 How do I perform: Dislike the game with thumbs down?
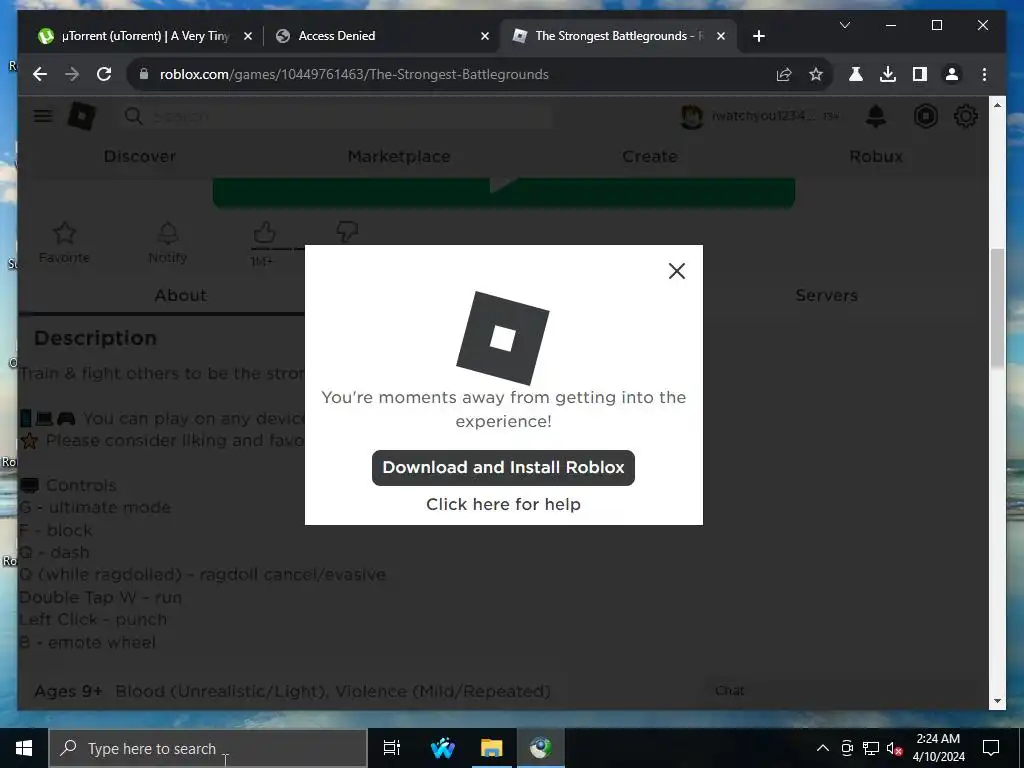coord(347,231)
